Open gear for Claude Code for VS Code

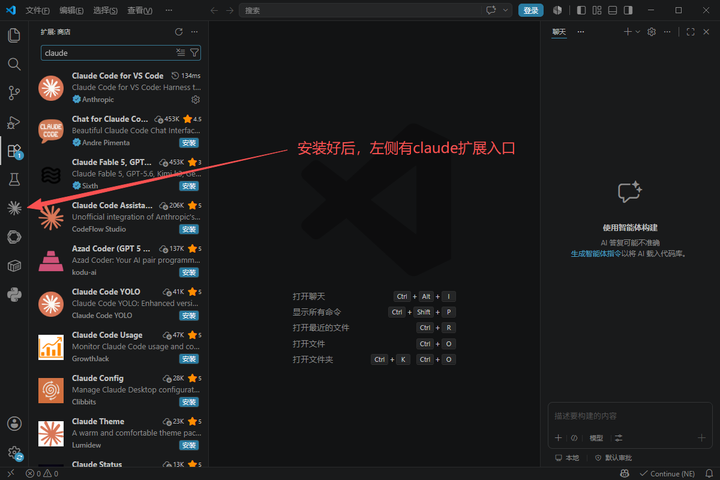tap(196, 100)
